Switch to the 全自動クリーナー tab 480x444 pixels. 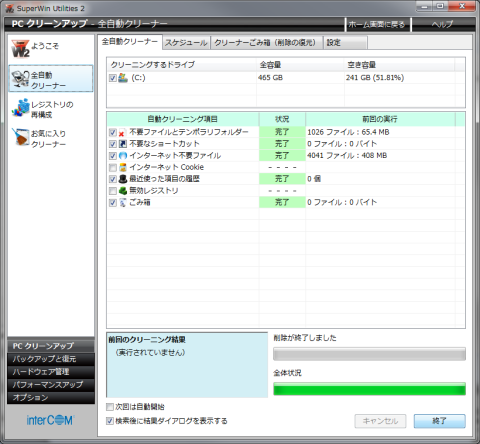(x=130, y=42)
